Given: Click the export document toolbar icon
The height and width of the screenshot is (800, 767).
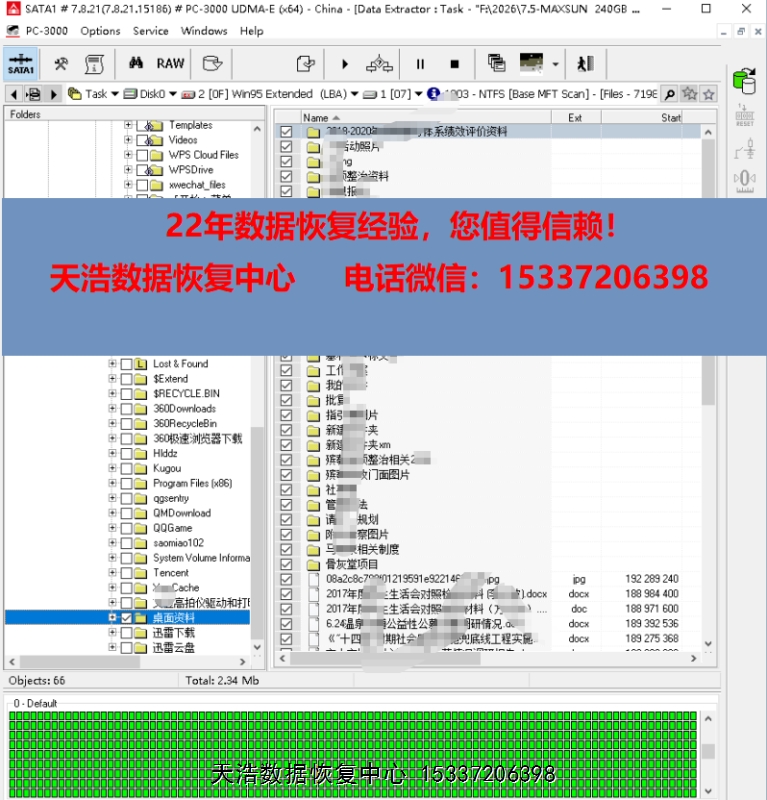Looking at the screenshot, I should [305, 64].
